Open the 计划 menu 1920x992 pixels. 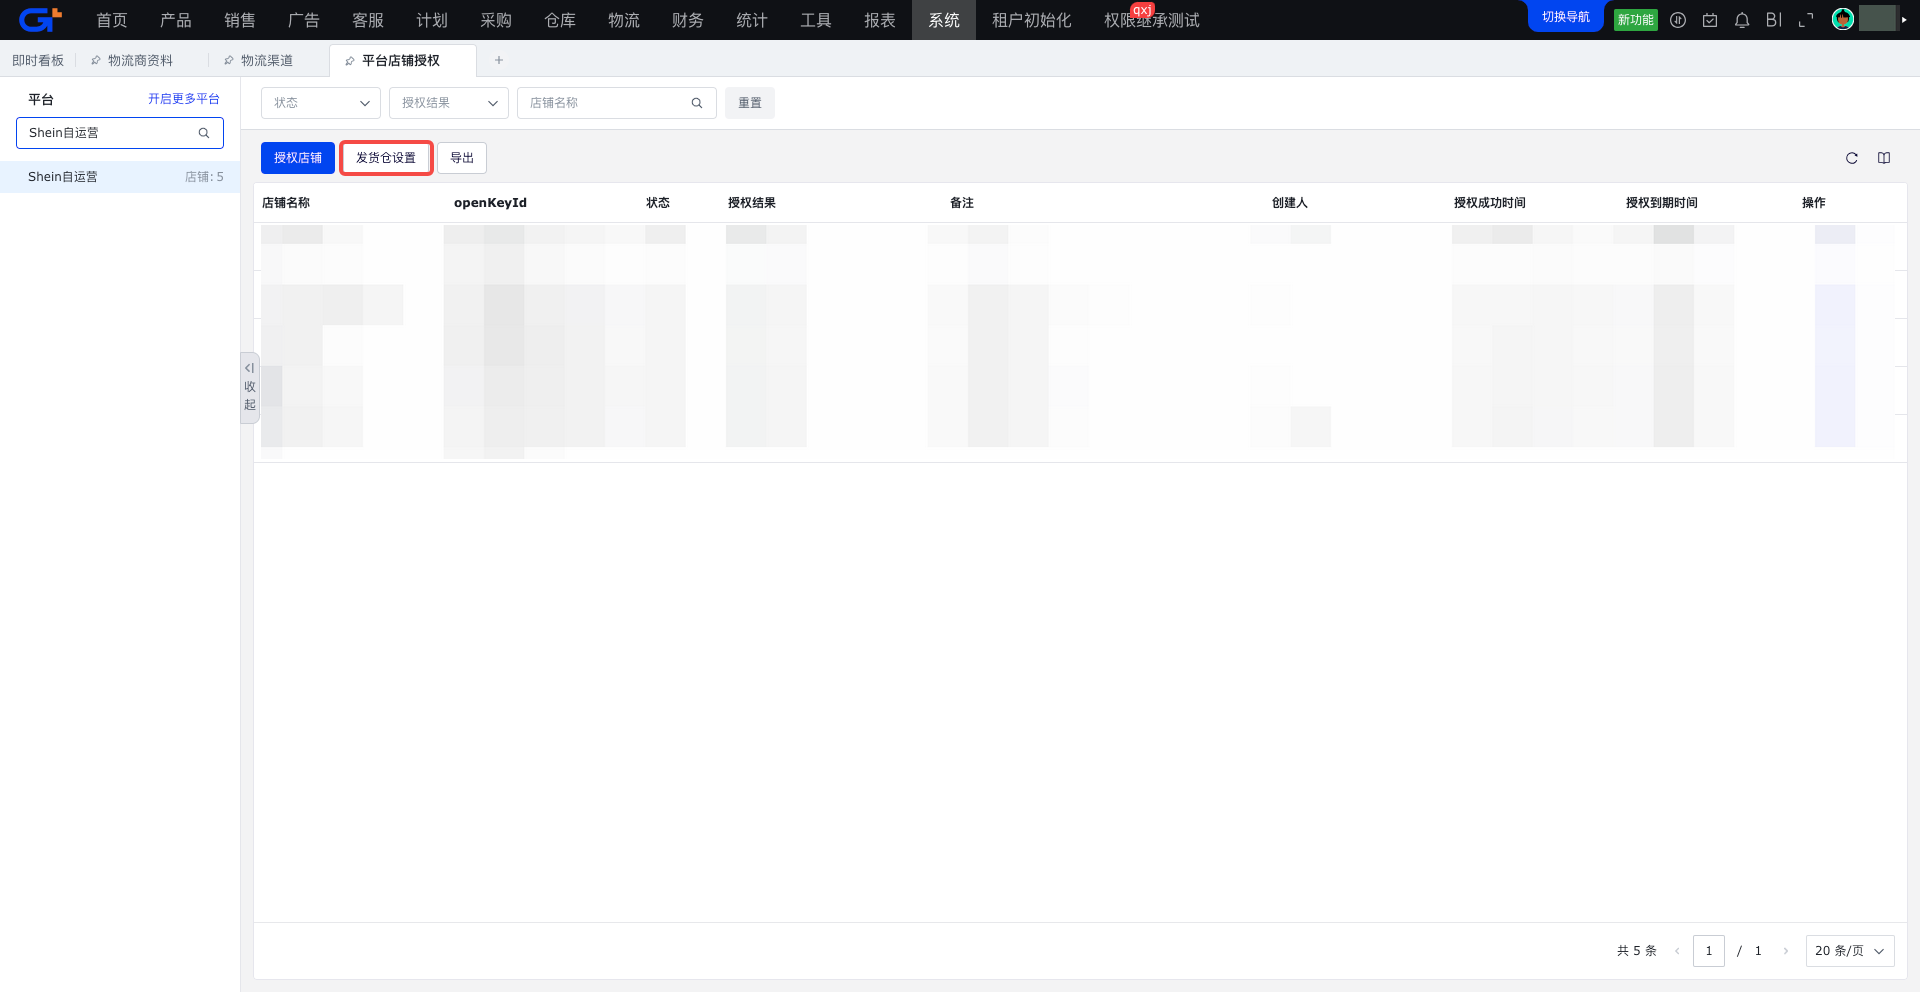point(432,20)
